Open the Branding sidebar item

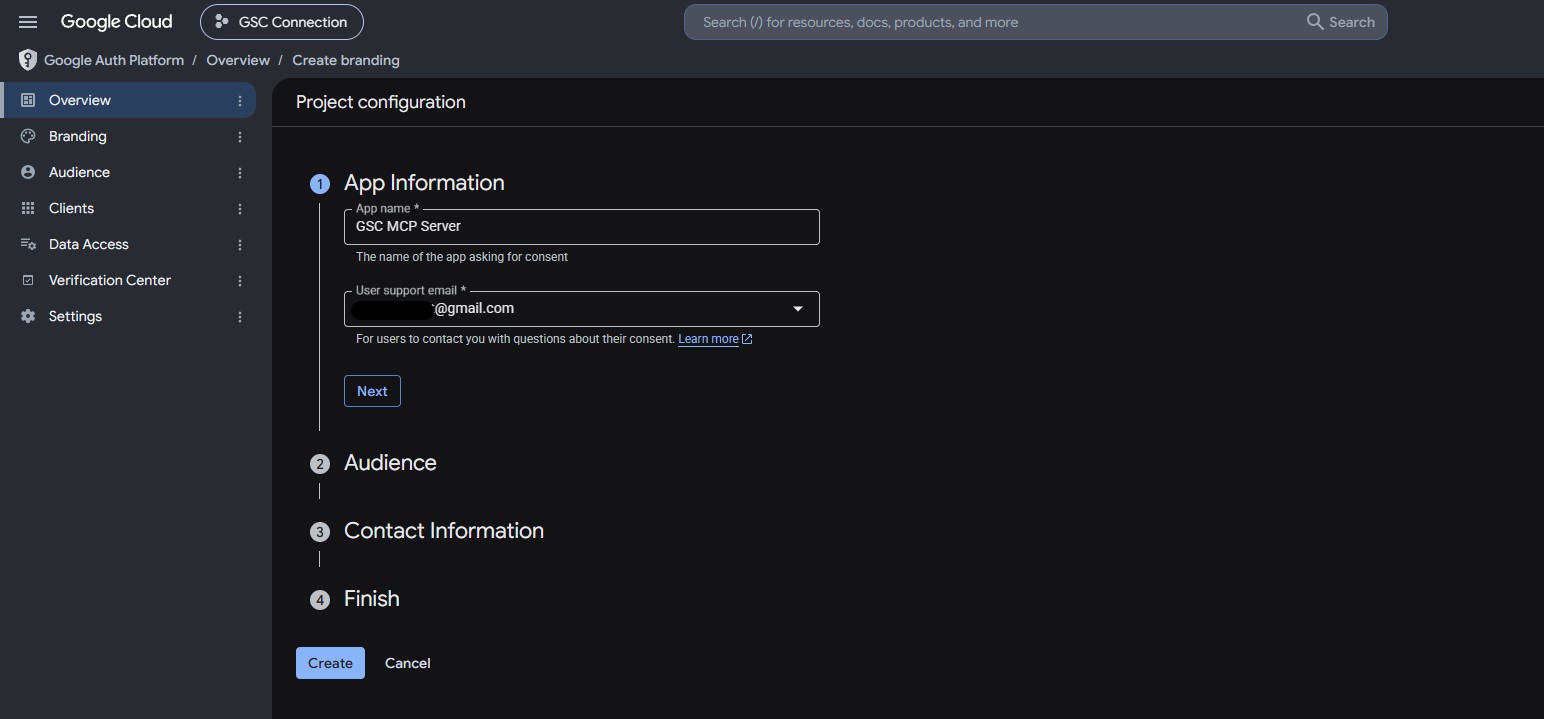pyautogui.click(x=128, y=136)
